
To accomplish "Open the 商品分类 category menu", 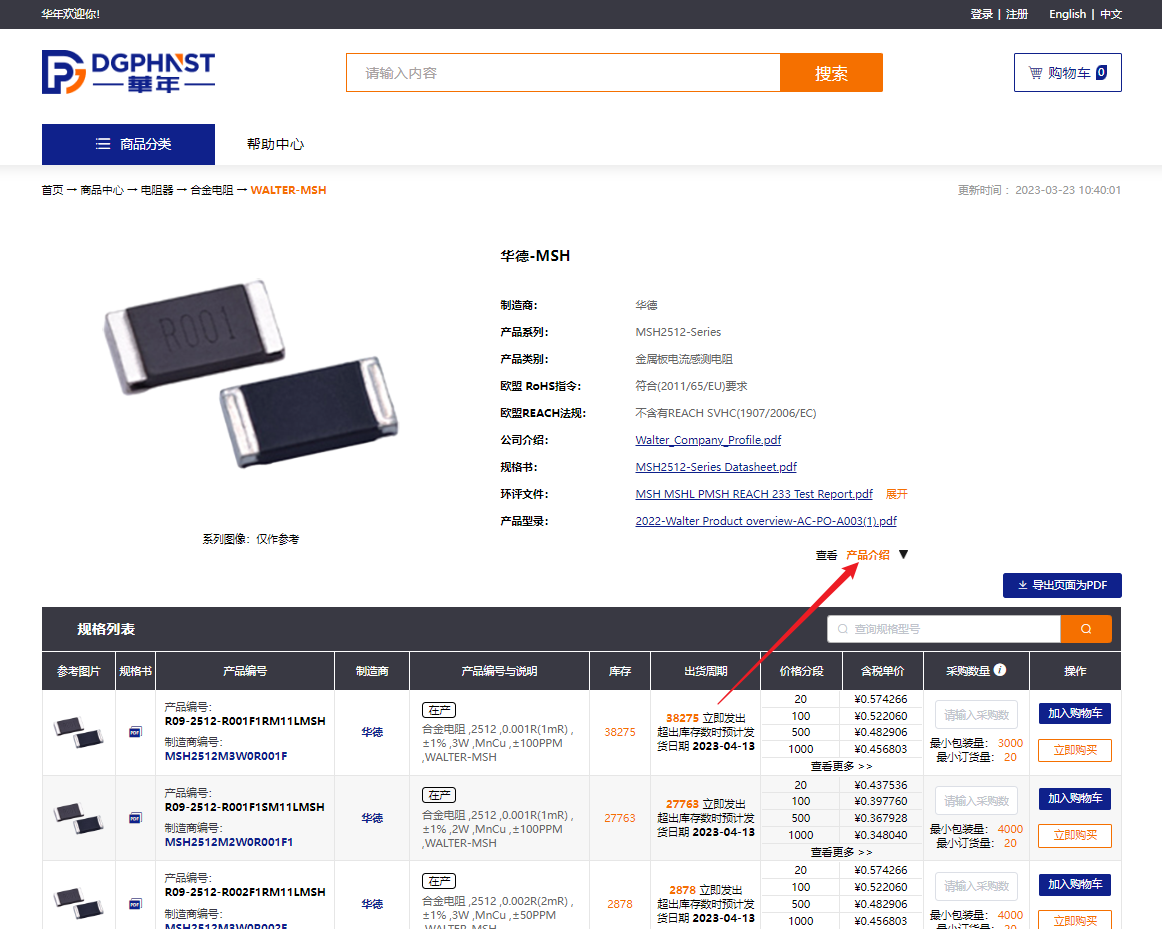I will click(128, 144).
